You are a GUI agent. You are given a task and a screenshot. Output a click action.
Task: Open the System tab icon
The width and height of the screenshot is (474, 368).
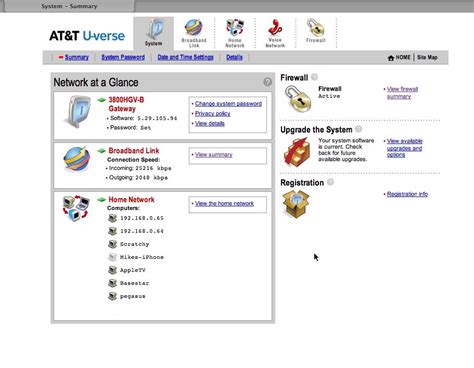coord(154,29)
